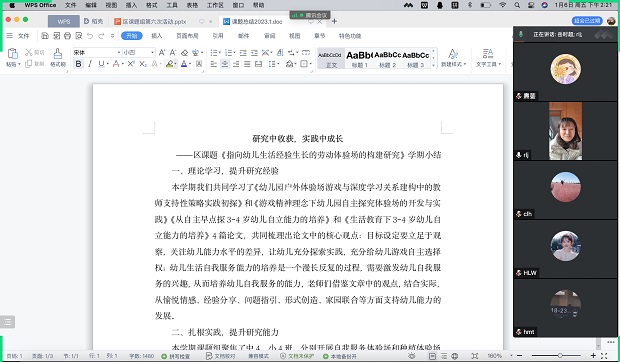
Task: Click the Save icon in quick access toolbar
Action: point(45,36)
